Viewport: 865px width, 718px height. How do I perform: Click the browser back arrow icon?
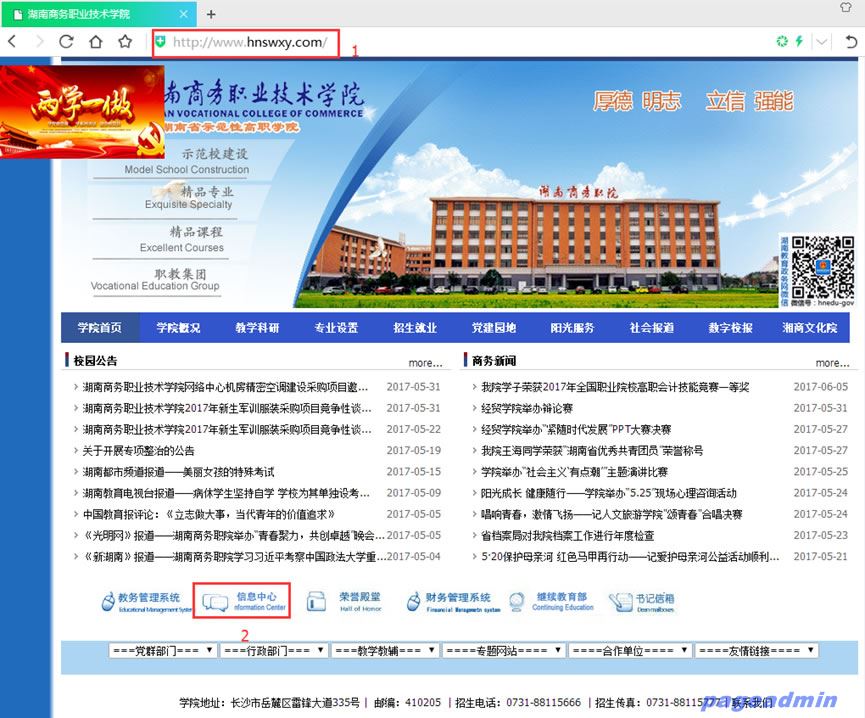click(12, 42)
